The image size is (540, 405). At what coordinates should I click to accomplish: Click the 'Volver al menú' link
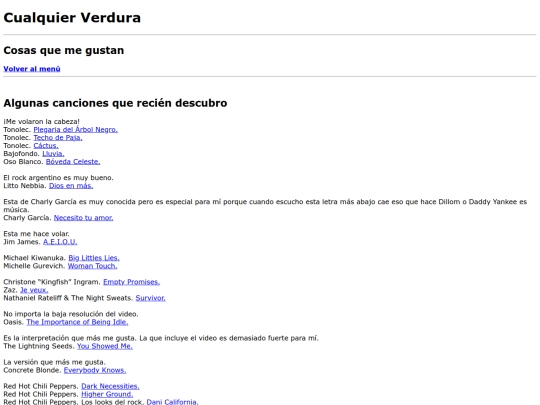tap(32, 69)
